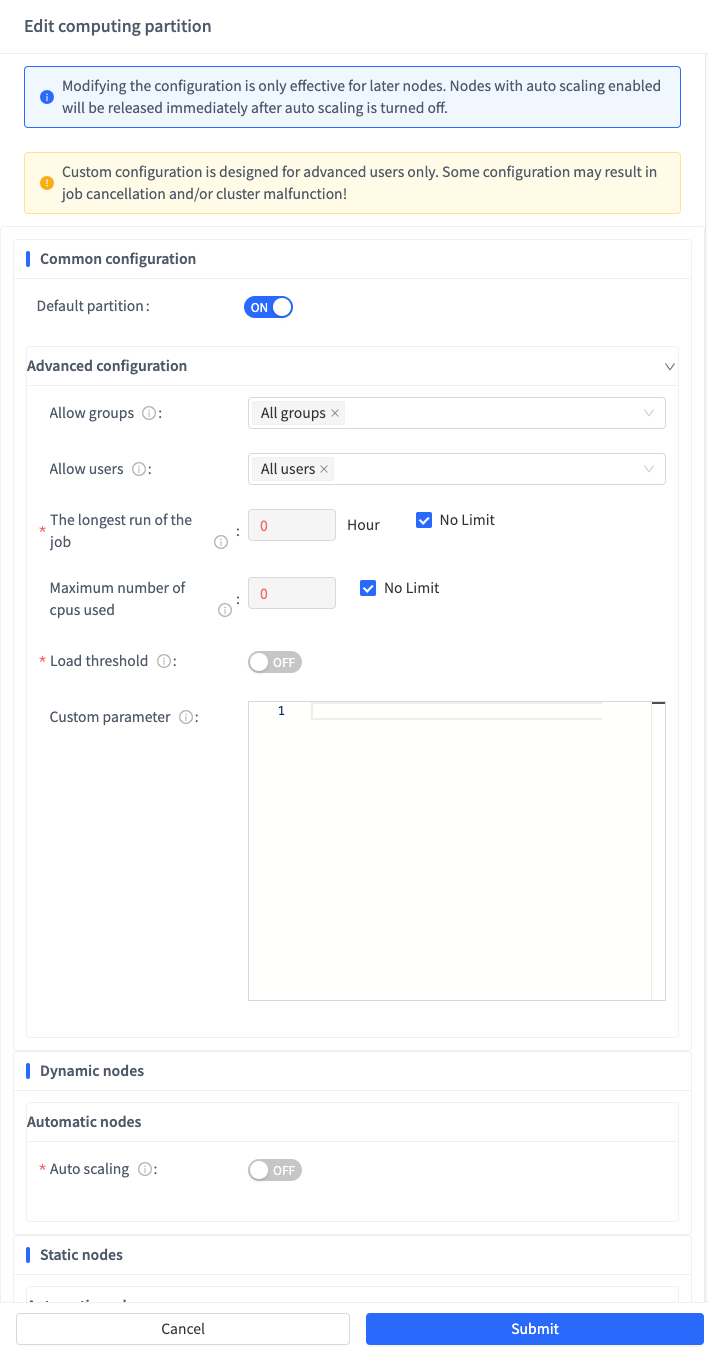708x1350 pixels.
Task: Remove the All groups tag
Action: [335, 413]
